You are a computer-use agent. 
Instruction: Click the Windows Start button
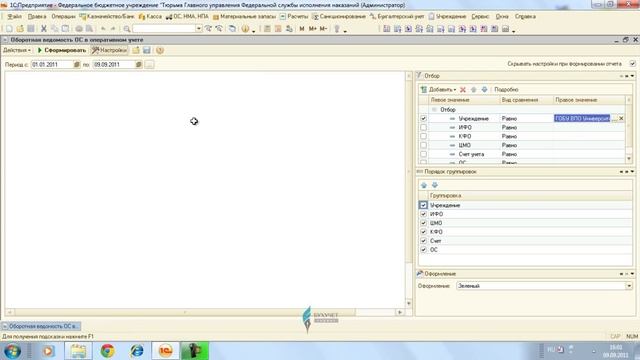[x=13, y=351]
